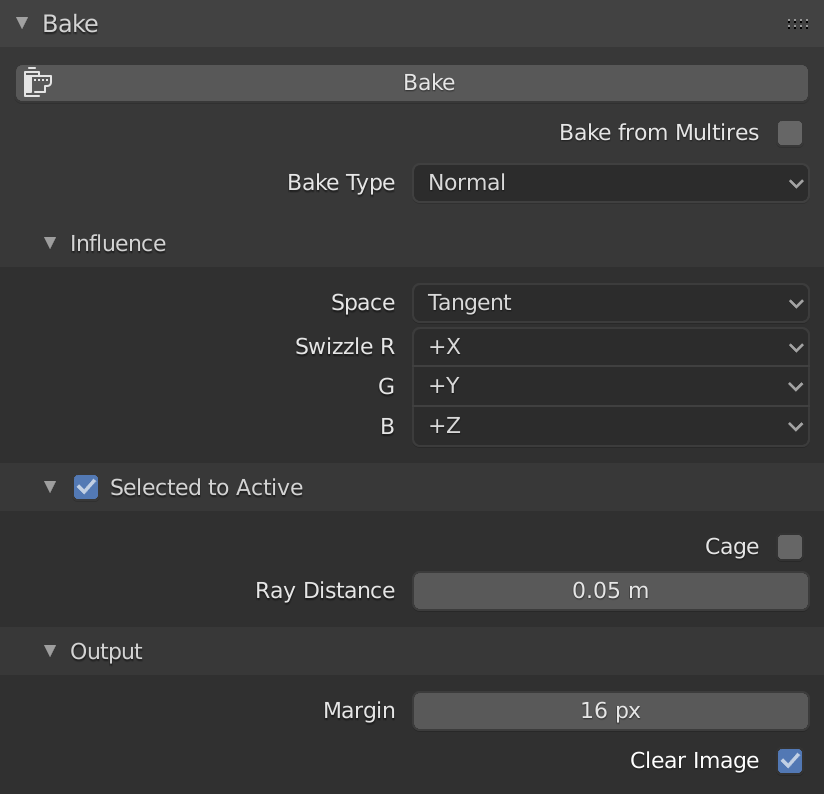824x794 pixels.
Task: Click the Bake button
Action: tap(412, 83)
